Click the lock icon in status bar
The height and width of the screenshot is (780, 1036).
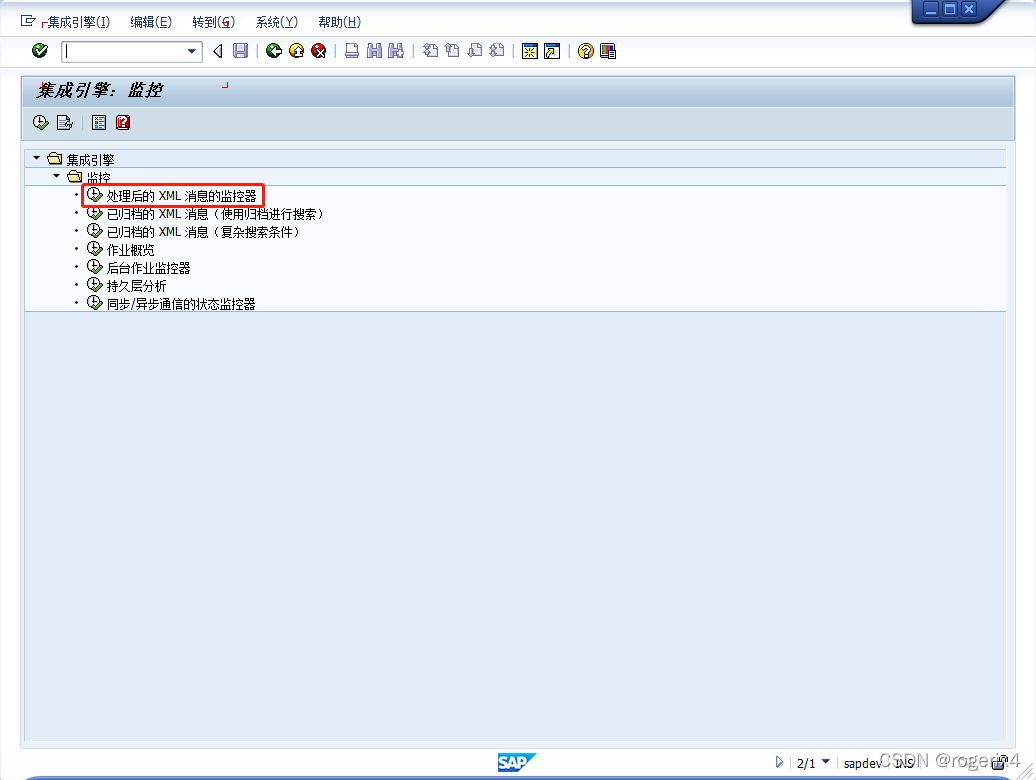pyautogui.click(x=999, y=762)
